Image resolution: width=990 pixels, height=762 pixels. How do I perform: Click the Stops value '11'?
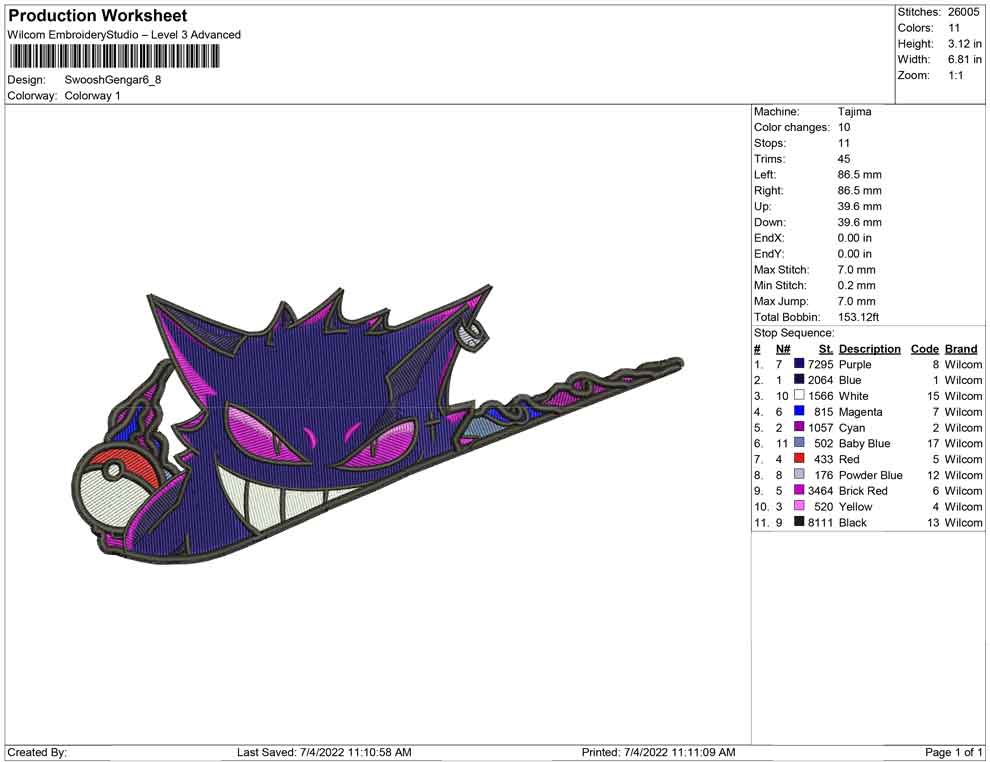pyautogui.click(x=844, y=143)
